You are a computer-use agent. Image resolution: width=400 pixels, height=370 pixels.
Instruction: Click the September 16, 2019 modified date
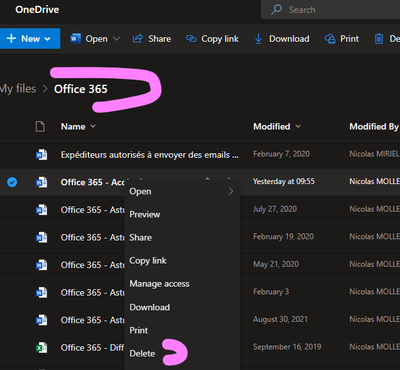tap(287, 347)
